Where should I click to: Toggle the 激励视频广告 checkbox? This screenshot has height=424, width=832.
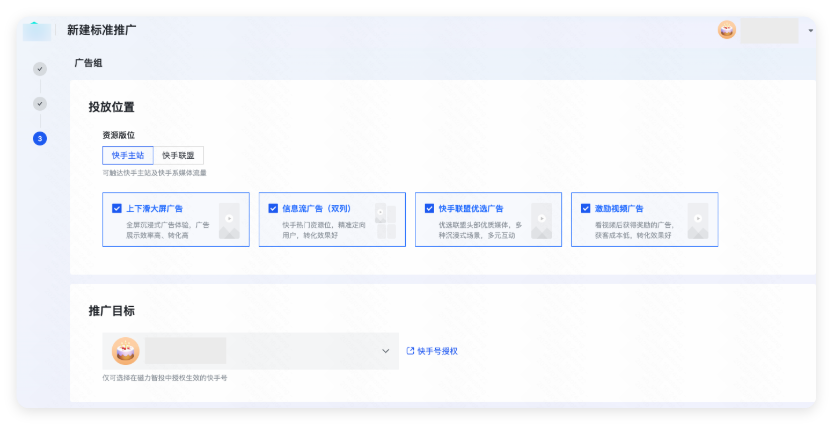tap(585, 209)
